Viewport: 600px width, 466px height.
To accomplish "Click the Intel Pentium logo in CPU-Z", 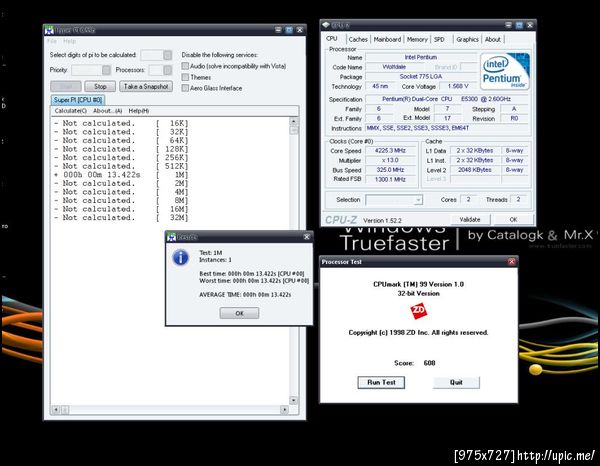I will (x=505, y=72).
